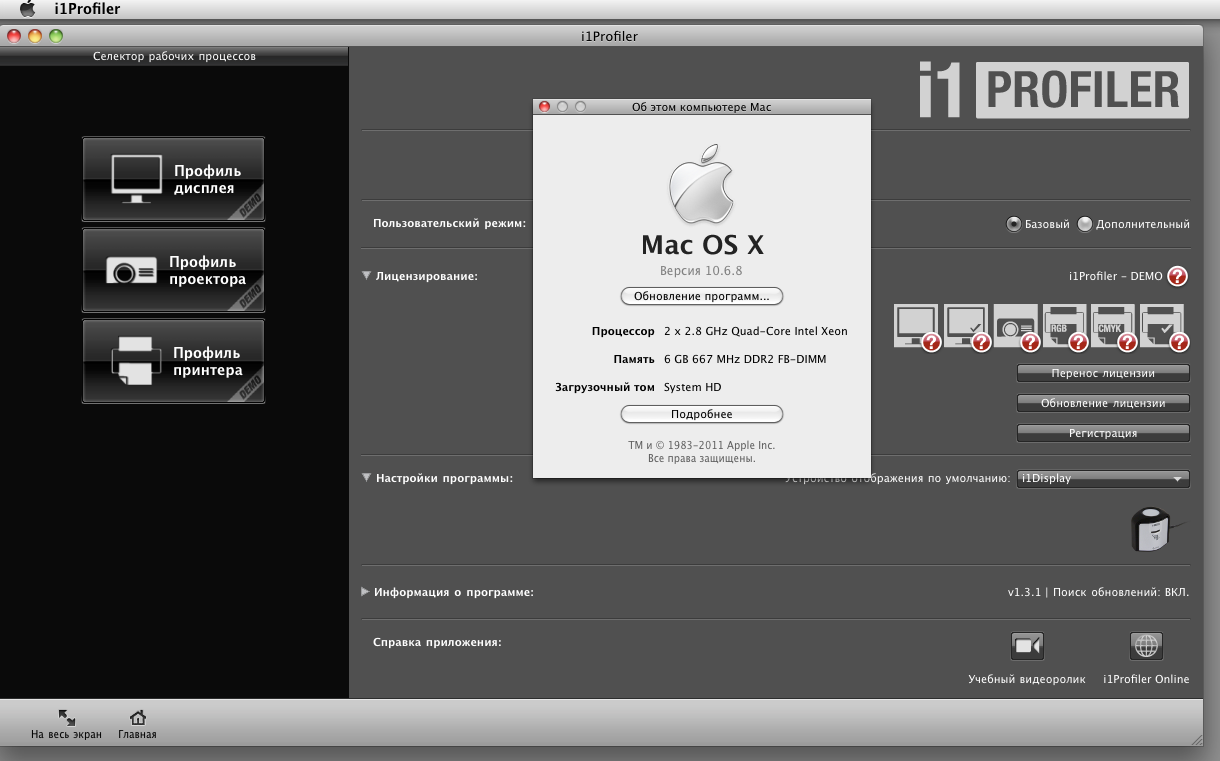Screen dimensions: 1220x761
Task: Open the Printer Profile workflow (Профиль принтера)
Action: click(174, 362)
